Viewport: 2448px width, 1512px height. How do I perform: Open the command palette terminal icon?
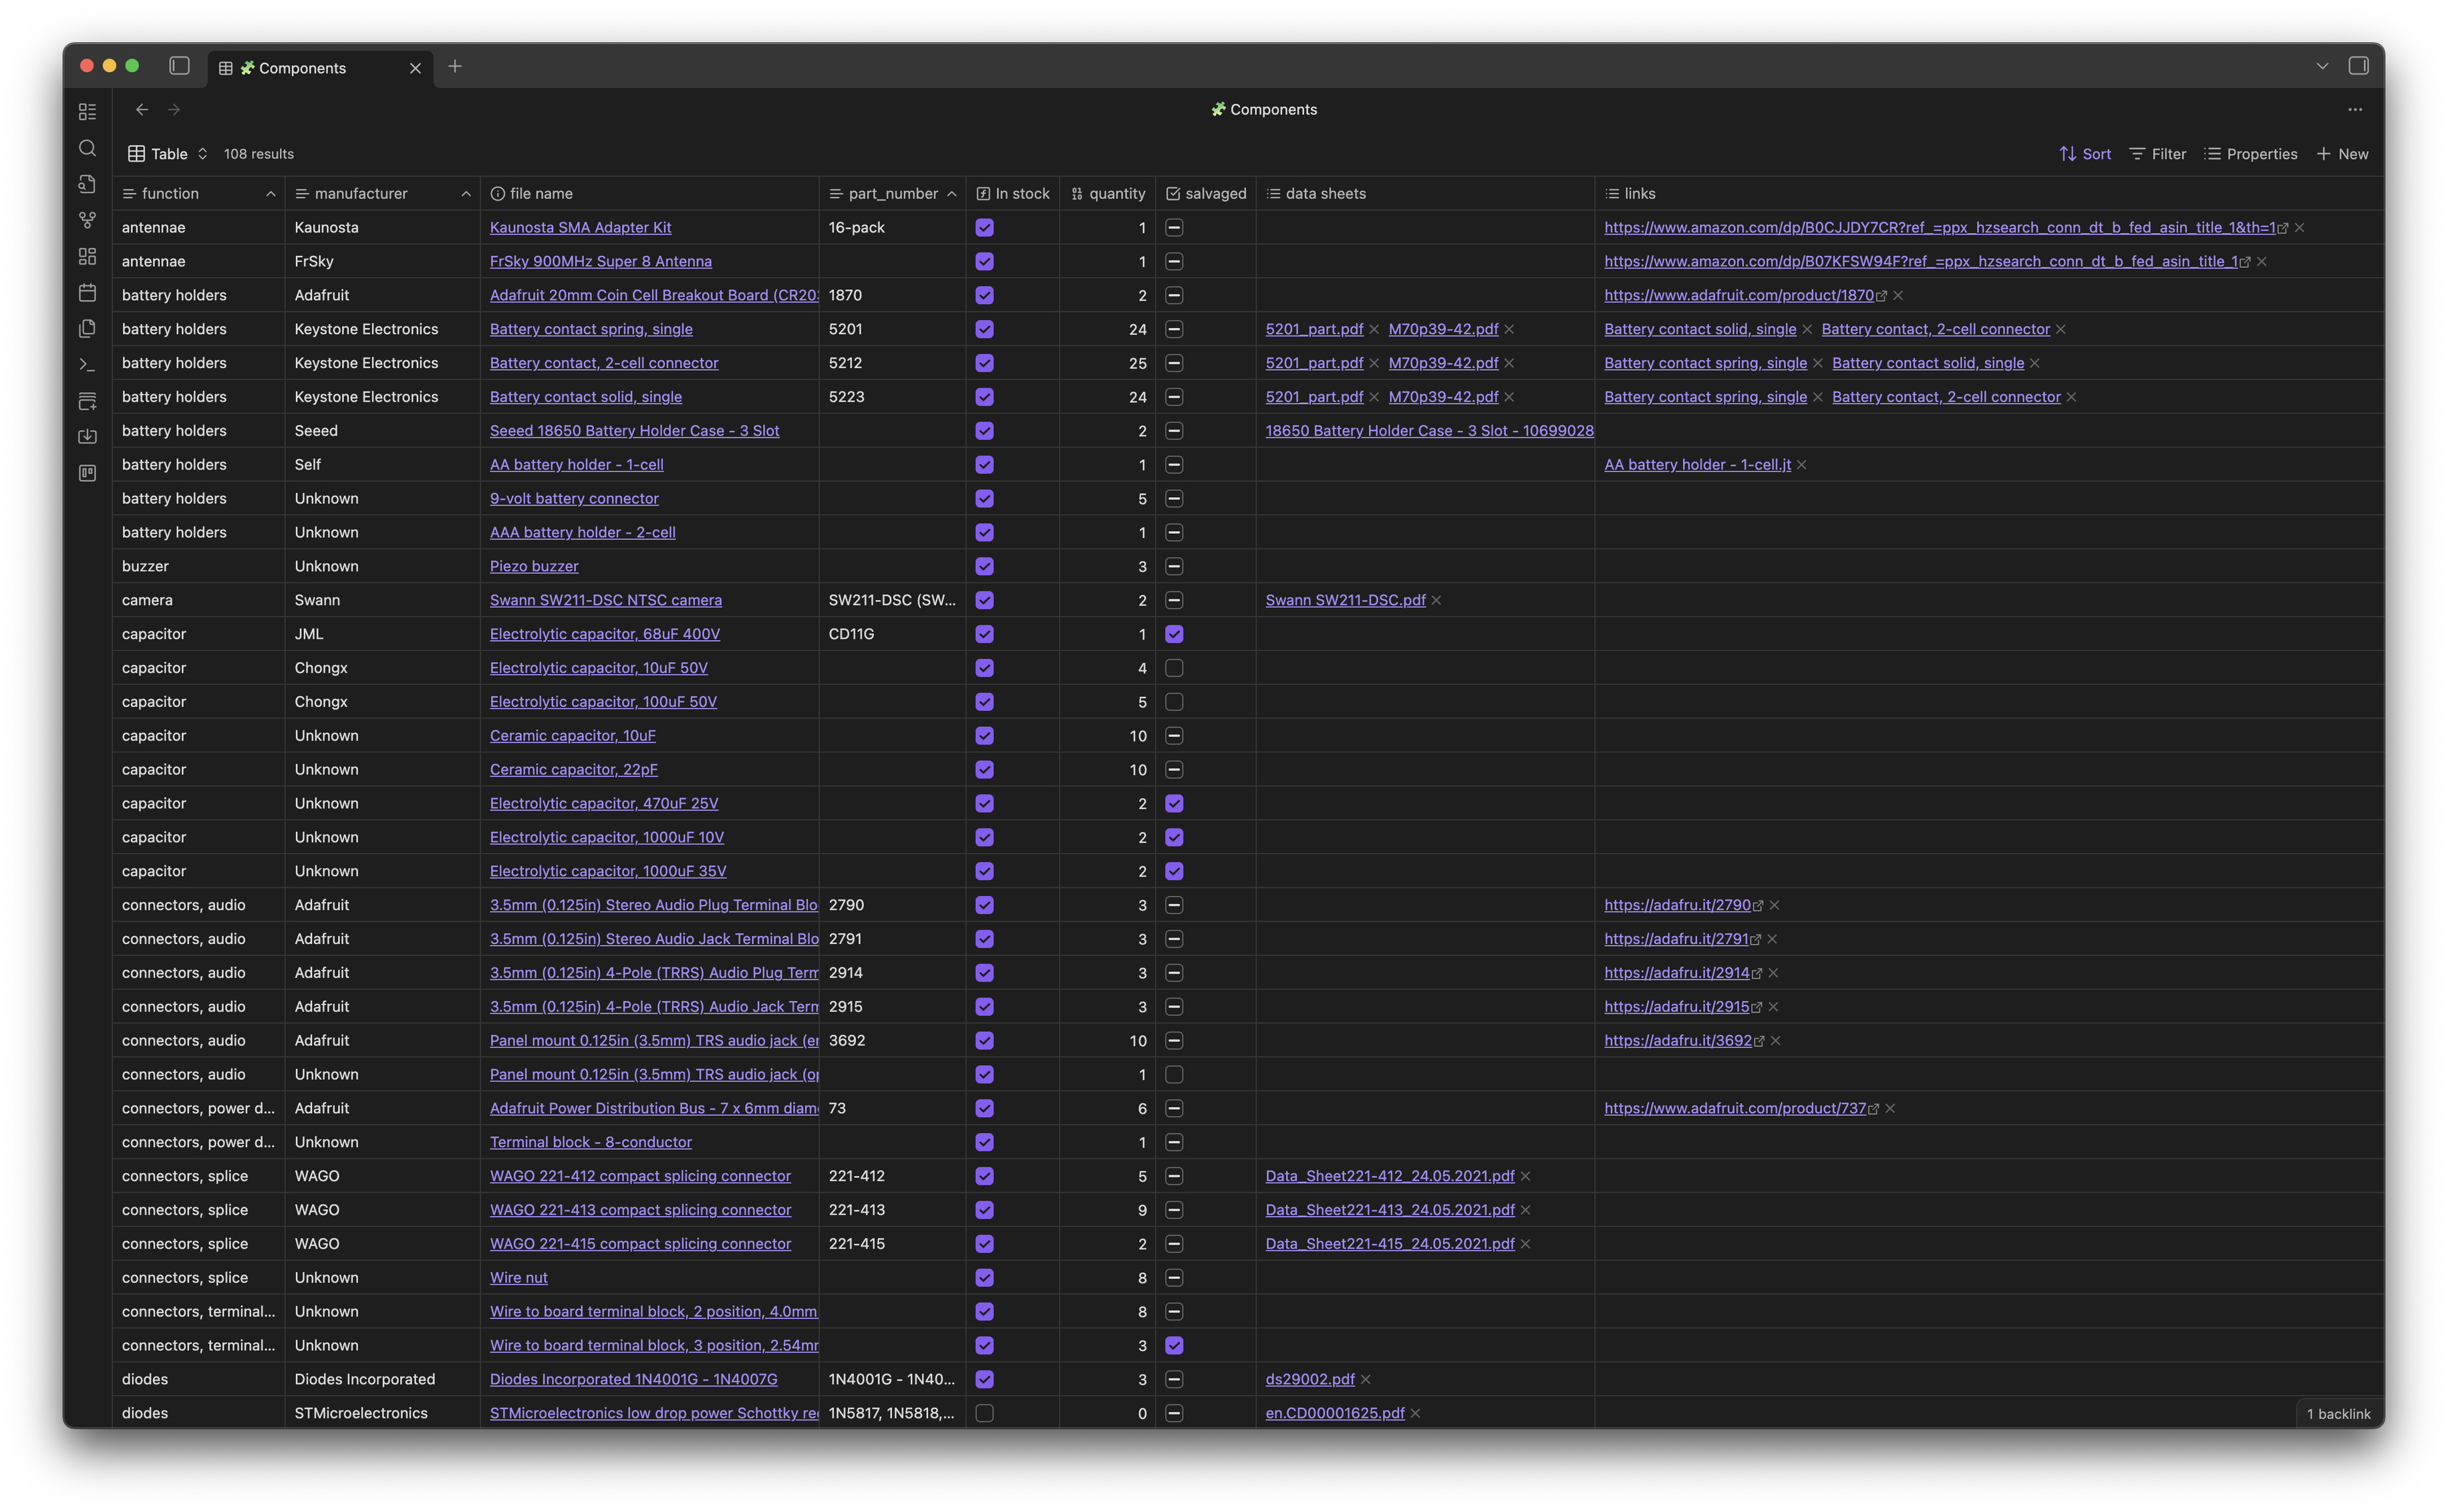tap(87, 365)
